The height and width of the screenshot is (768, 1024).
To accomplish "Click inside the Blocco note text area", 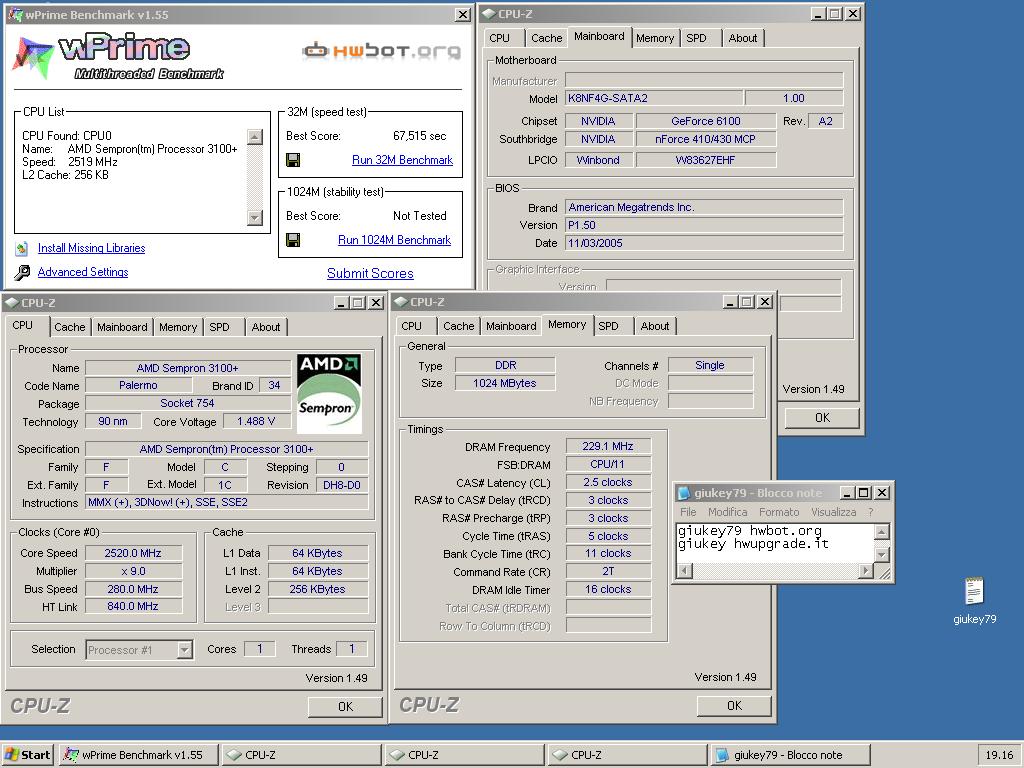I will point(775,543).
